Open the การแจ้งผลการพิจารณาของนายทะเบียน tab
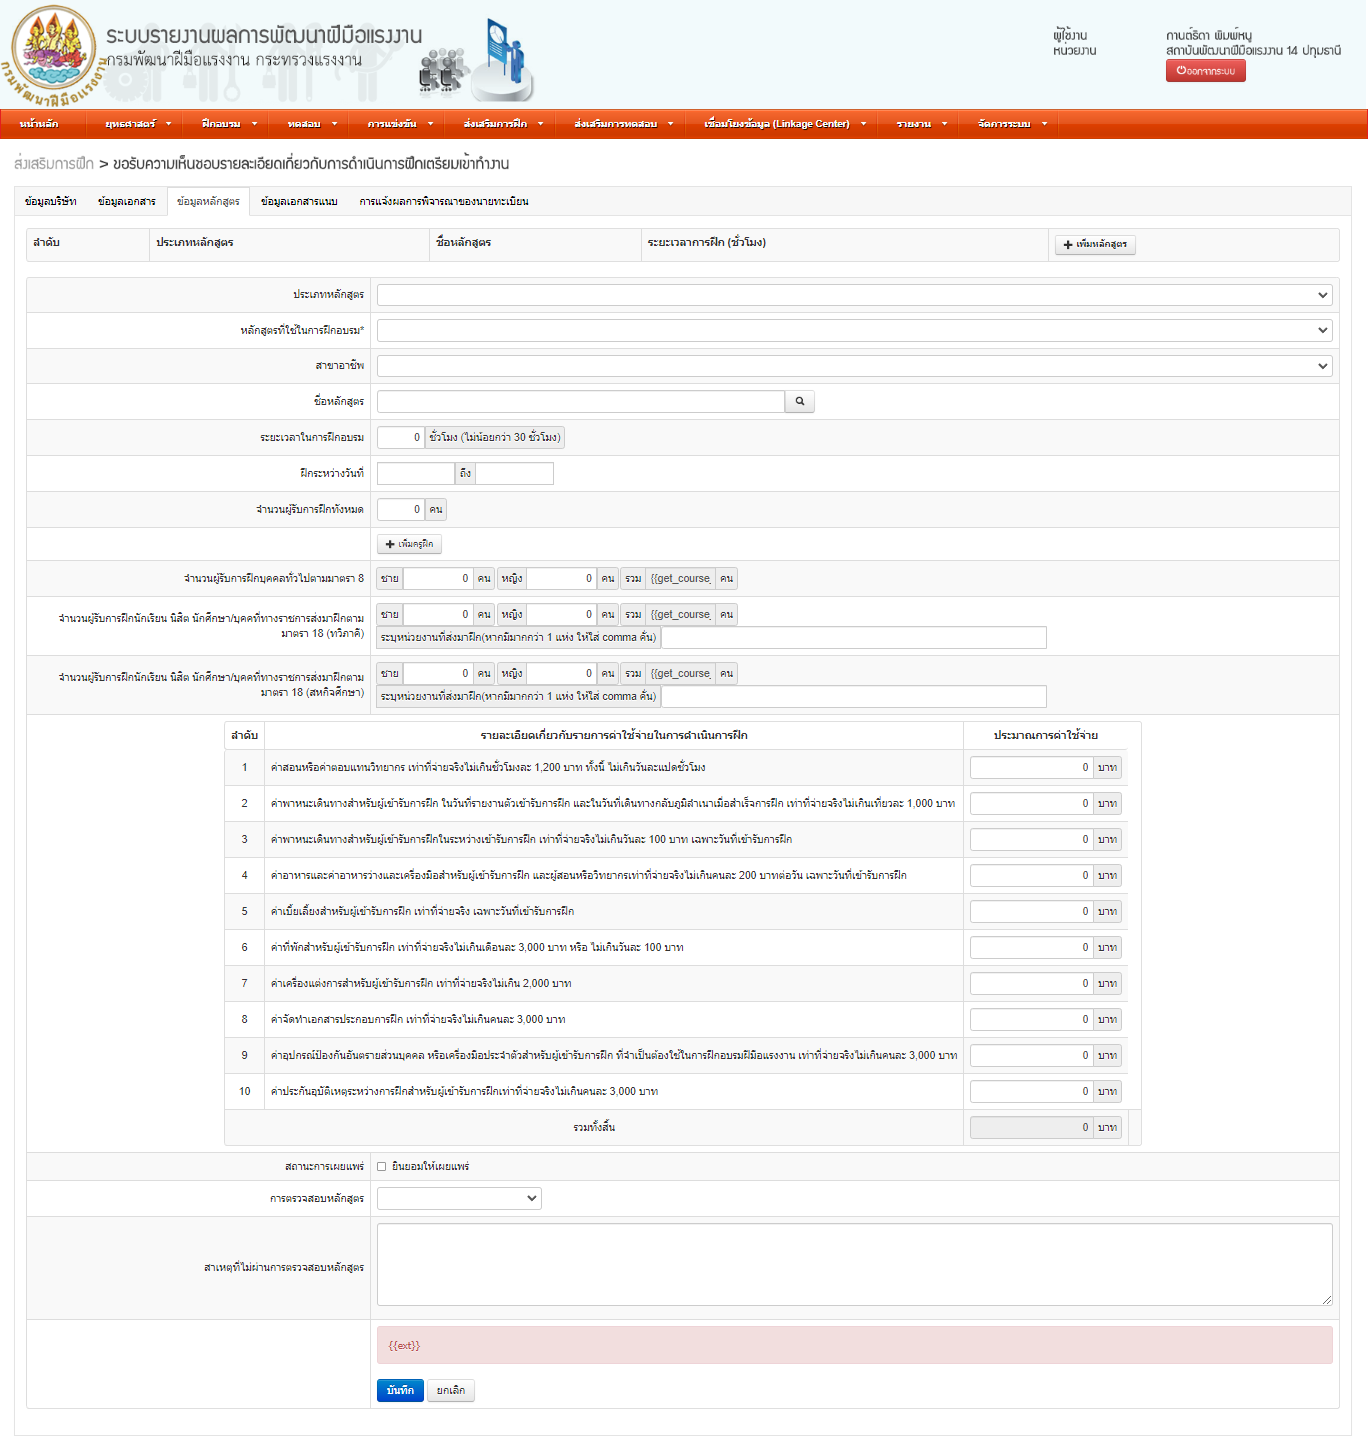 pyautogui.click(x=444, y=201)
